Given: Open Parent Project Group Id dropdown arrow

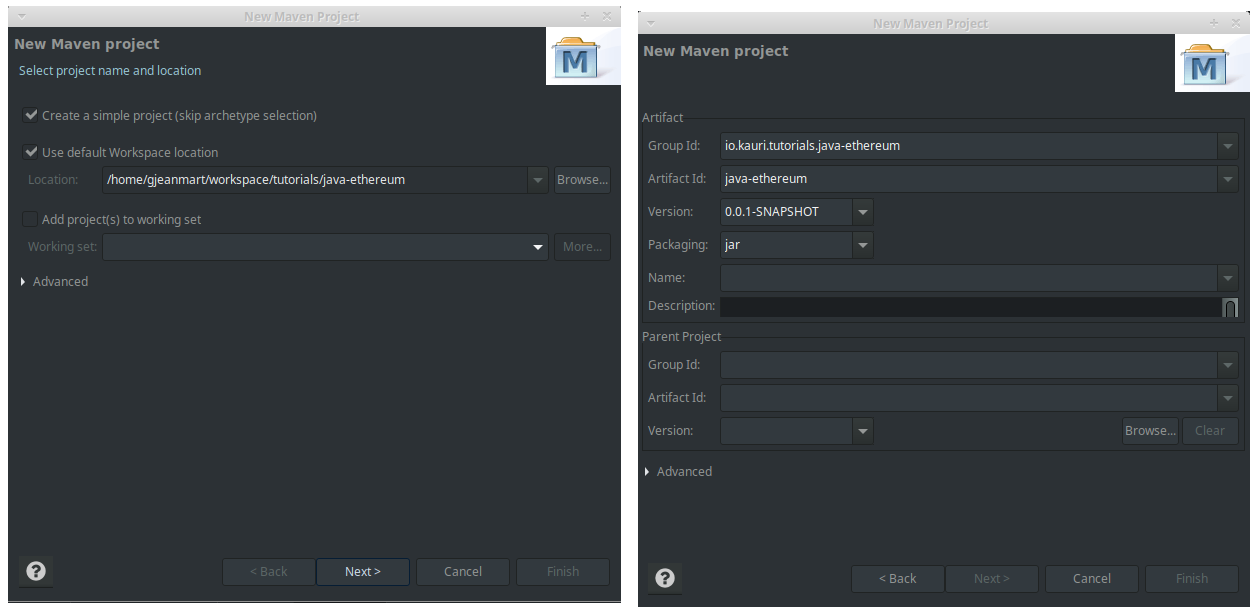Looking at the screenshot, I should [x=1228, y=365].
